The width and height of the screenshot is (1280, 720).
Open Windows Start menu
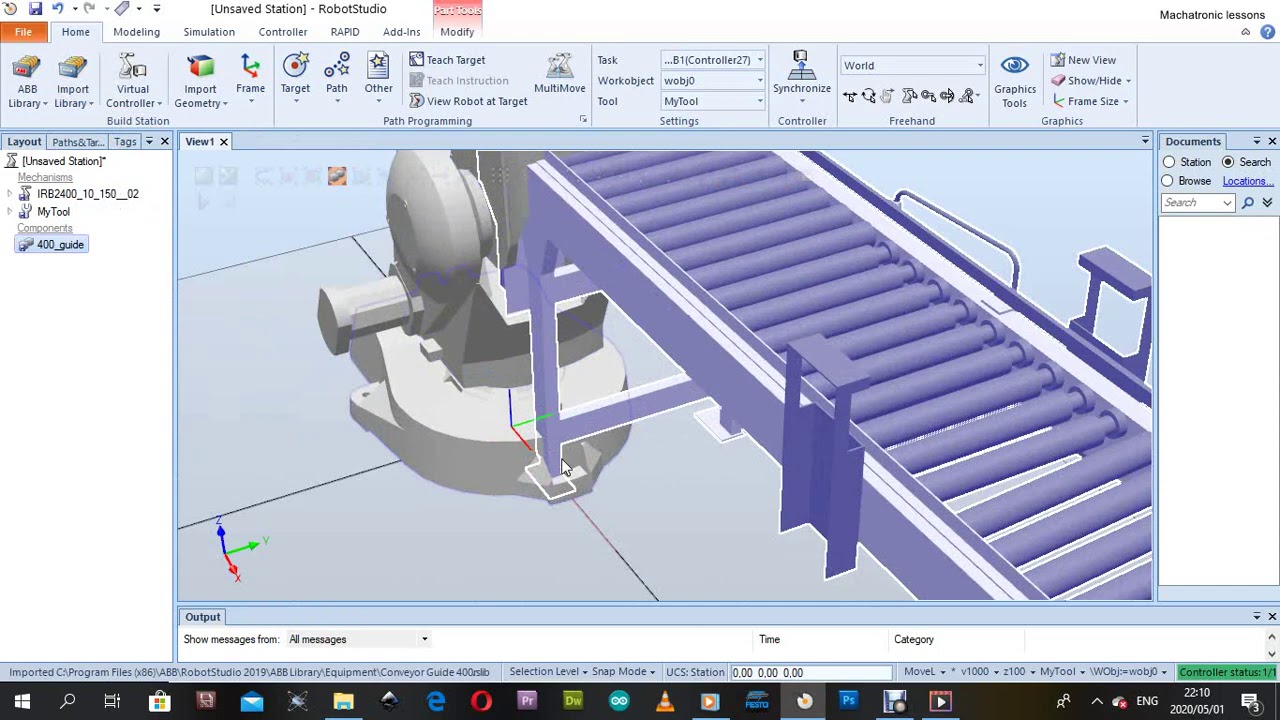22,701
